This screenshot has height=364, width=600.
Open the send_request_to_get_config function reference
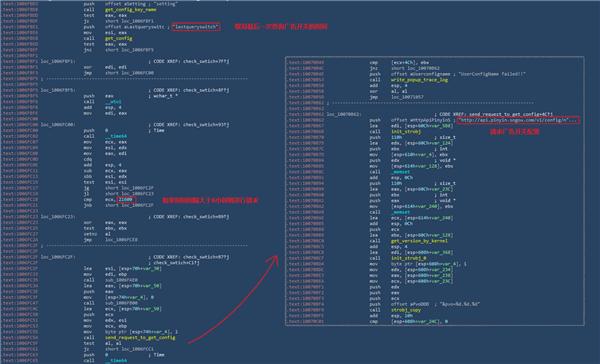[140, 338]
